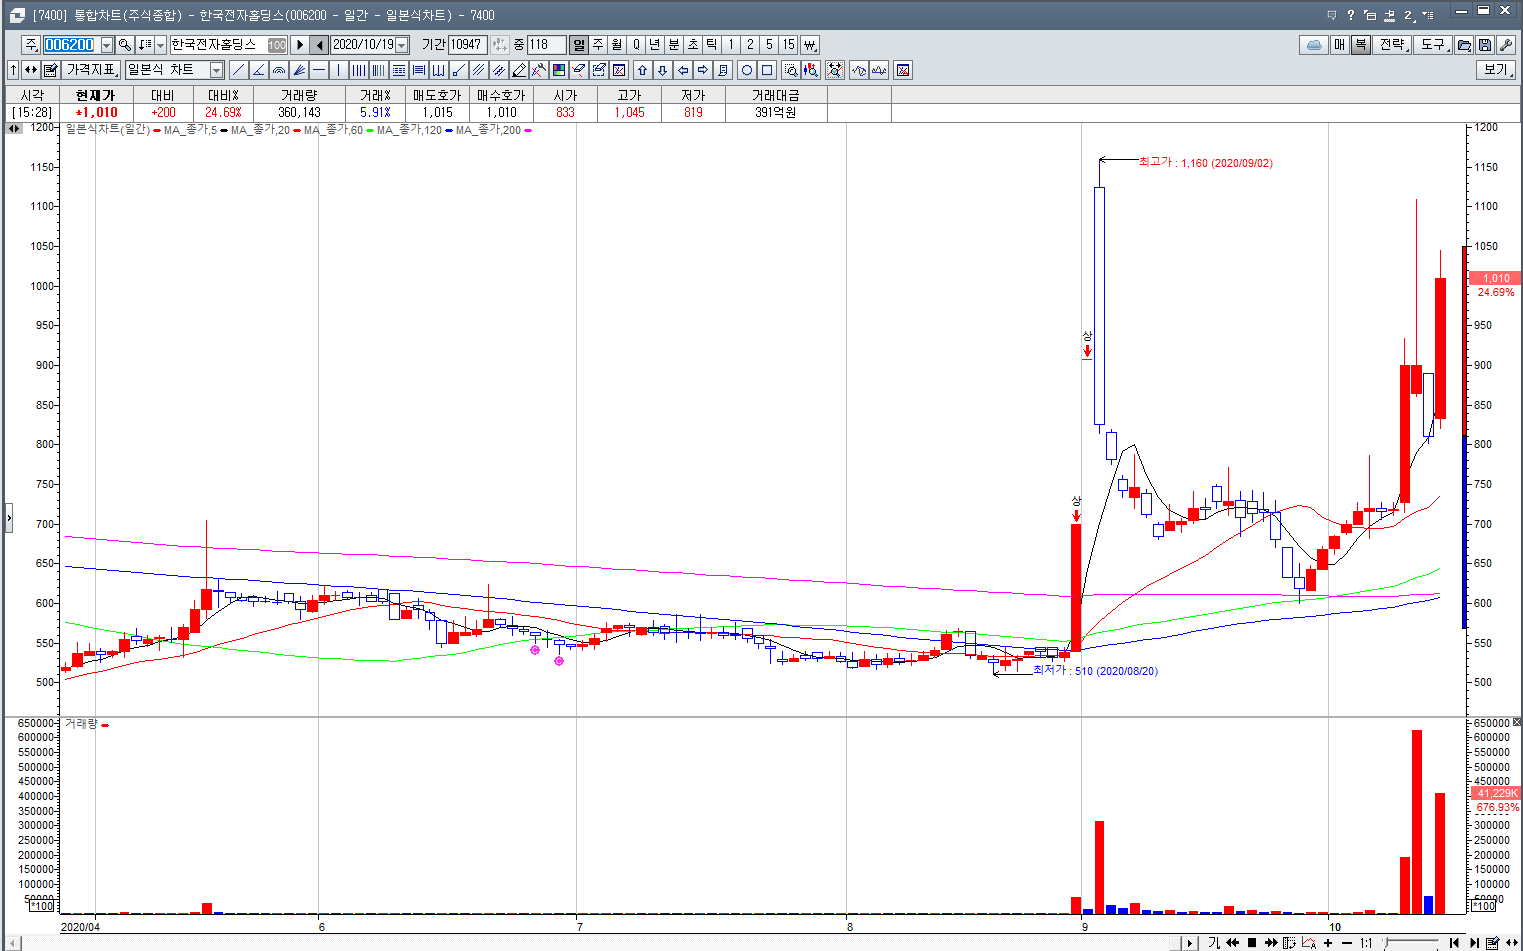Toggle weekly period button 주

pos(598,45)
